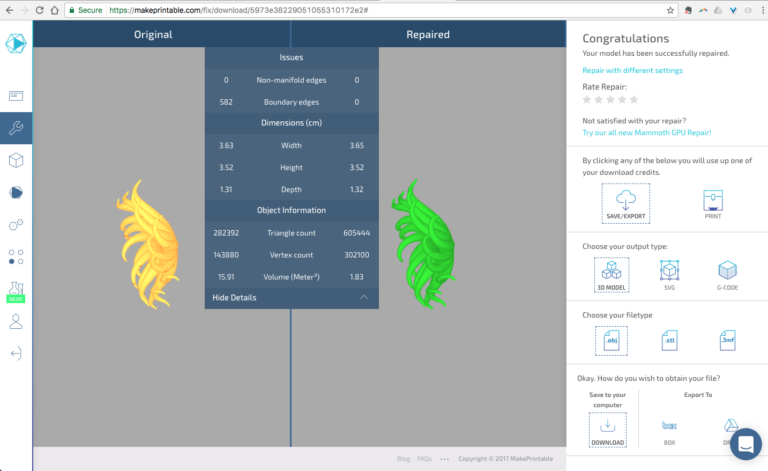Click the Print 3D printer icon
Viewport: 768px width, 471px height.
coord(712,203)
